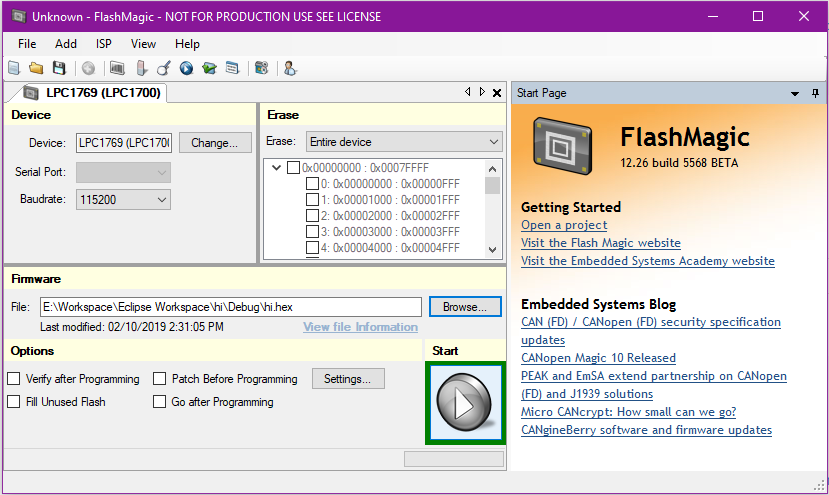The image size is (829, 495).
Task: Toggle Fill Unused Flash checkbox
Action: 14,402
